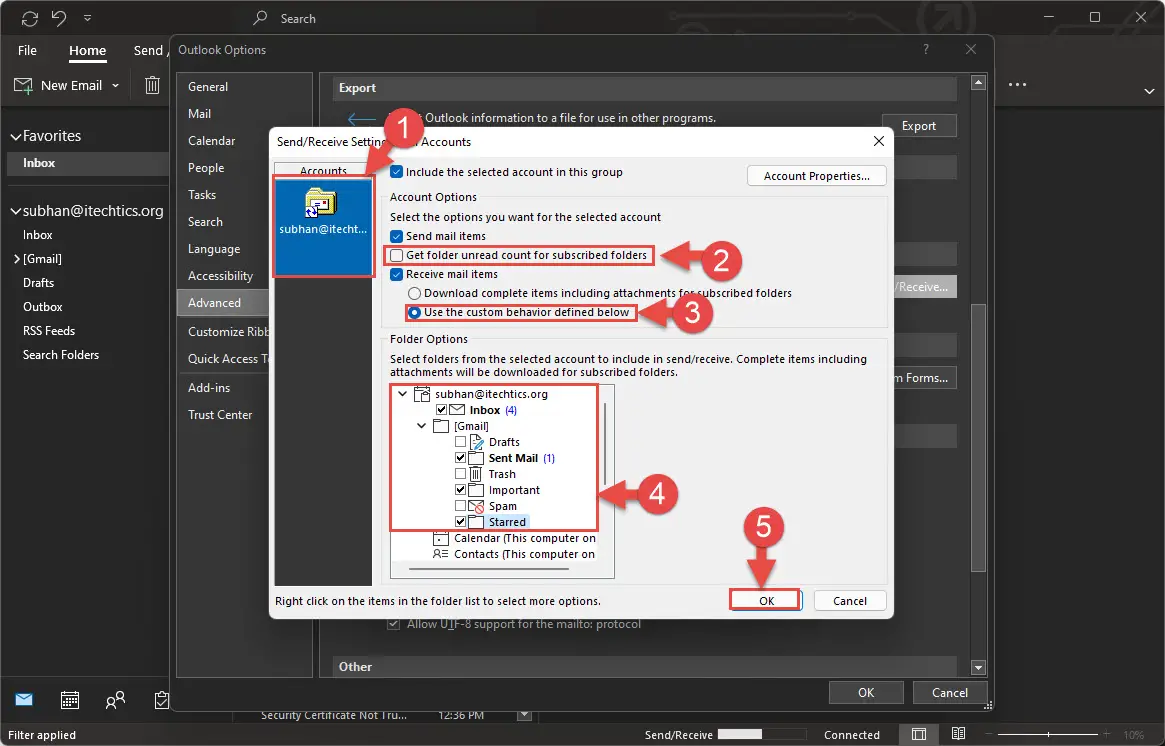Viewport: 1165px width, 746px height.
Task: Click the Delete trash can ribbon icon
Action: tap(152, 85)
